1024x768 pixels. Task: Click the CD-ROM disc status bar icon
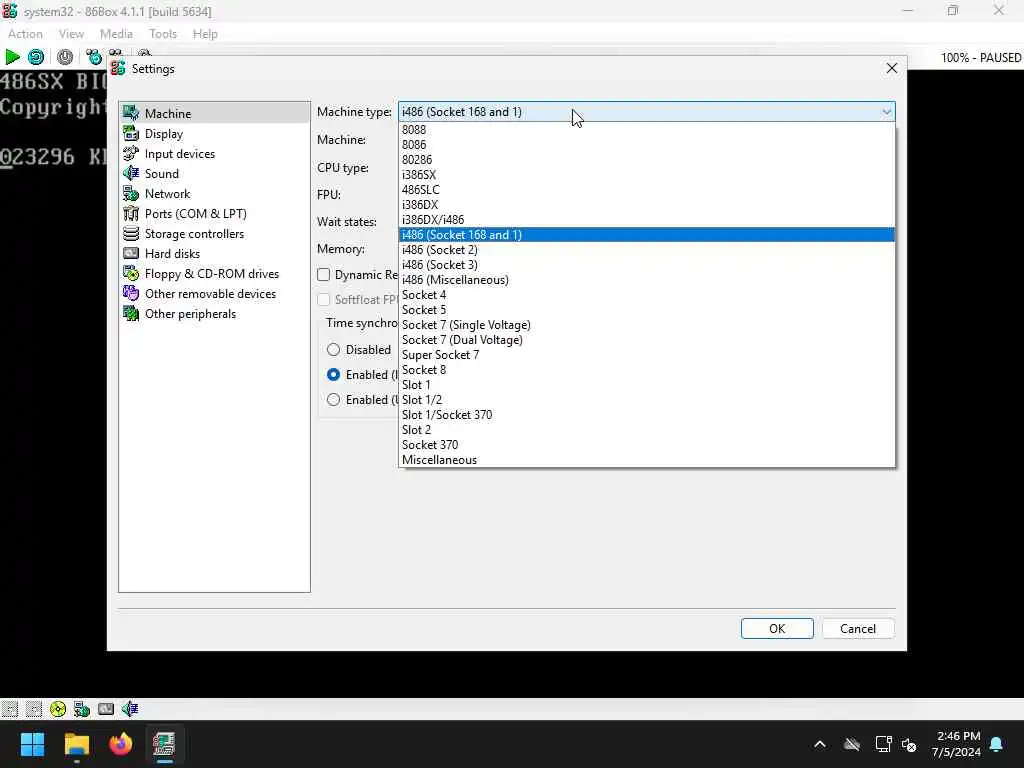point(57,709)
